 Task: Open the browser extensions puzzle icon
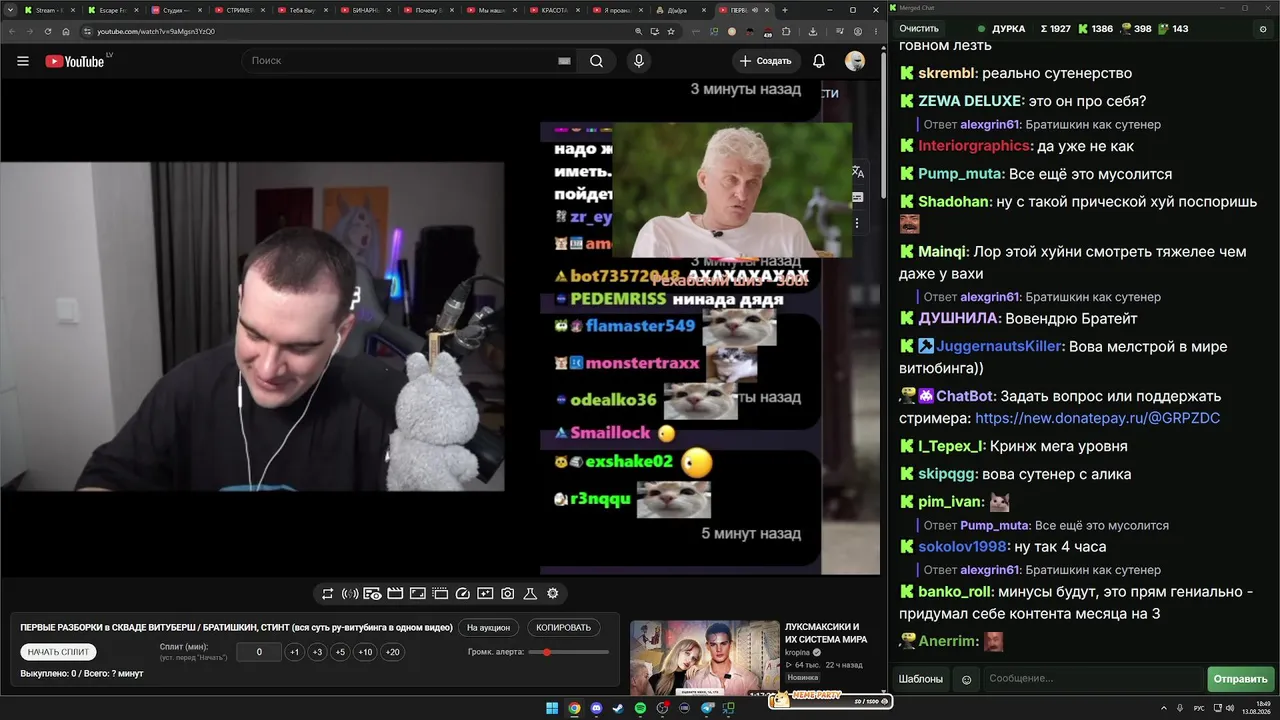click(786, 31)
